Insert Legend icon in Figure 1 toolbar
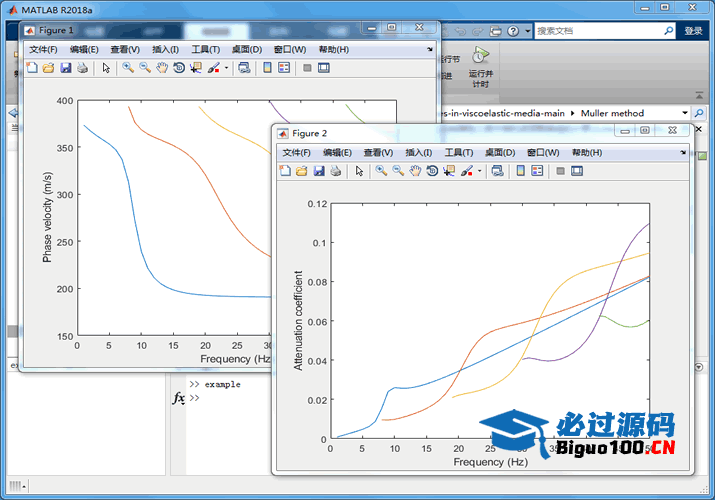Viewport: 715px width, 500px height. [x=284, y=68]
